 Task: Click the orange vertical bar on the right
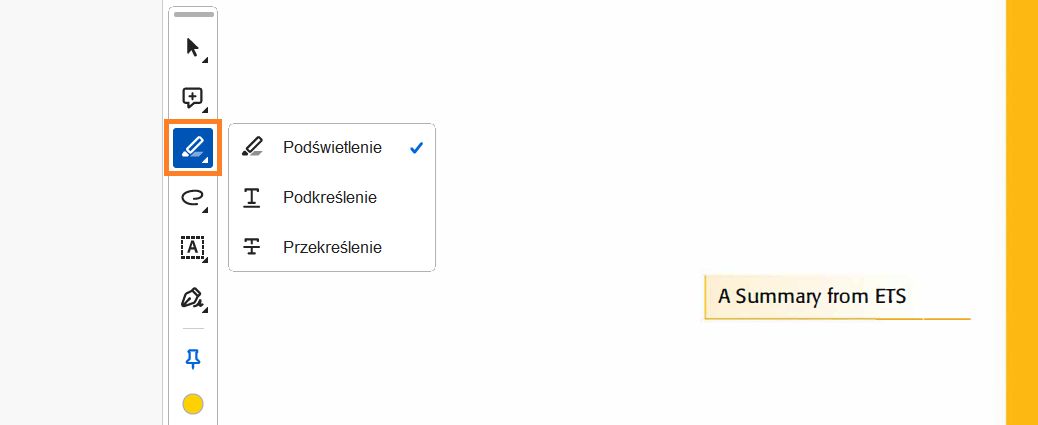tap(1021, 212)
